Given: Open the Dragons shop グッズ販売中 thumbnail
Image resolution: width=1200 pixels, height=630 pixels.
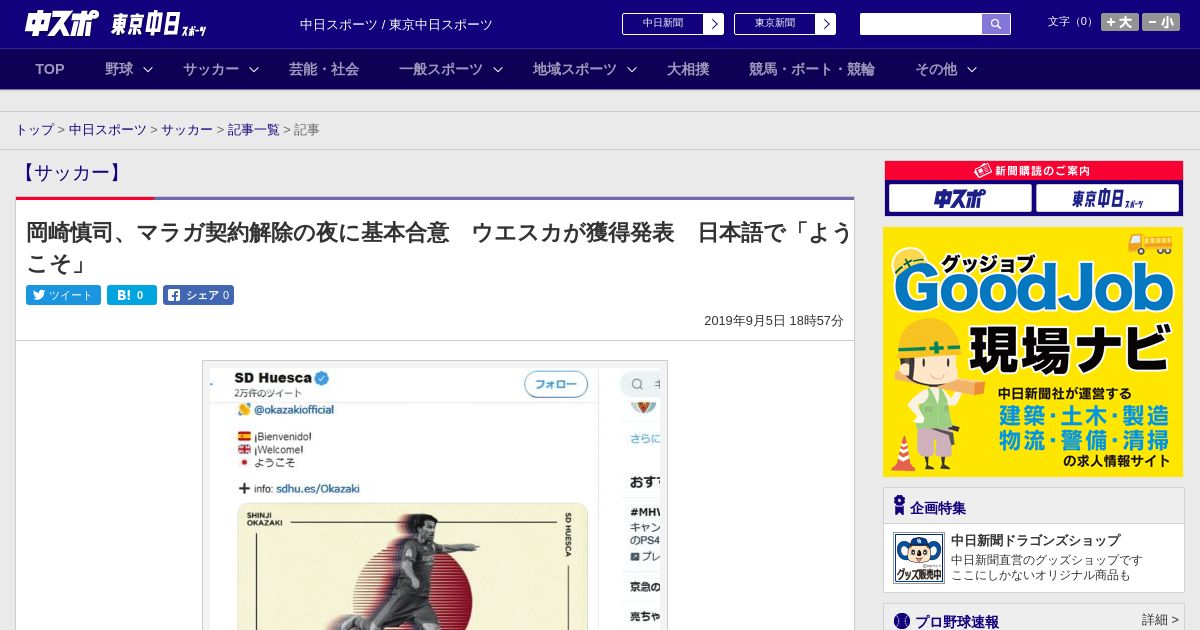Looking at the screenshot, I should point(918,558).
